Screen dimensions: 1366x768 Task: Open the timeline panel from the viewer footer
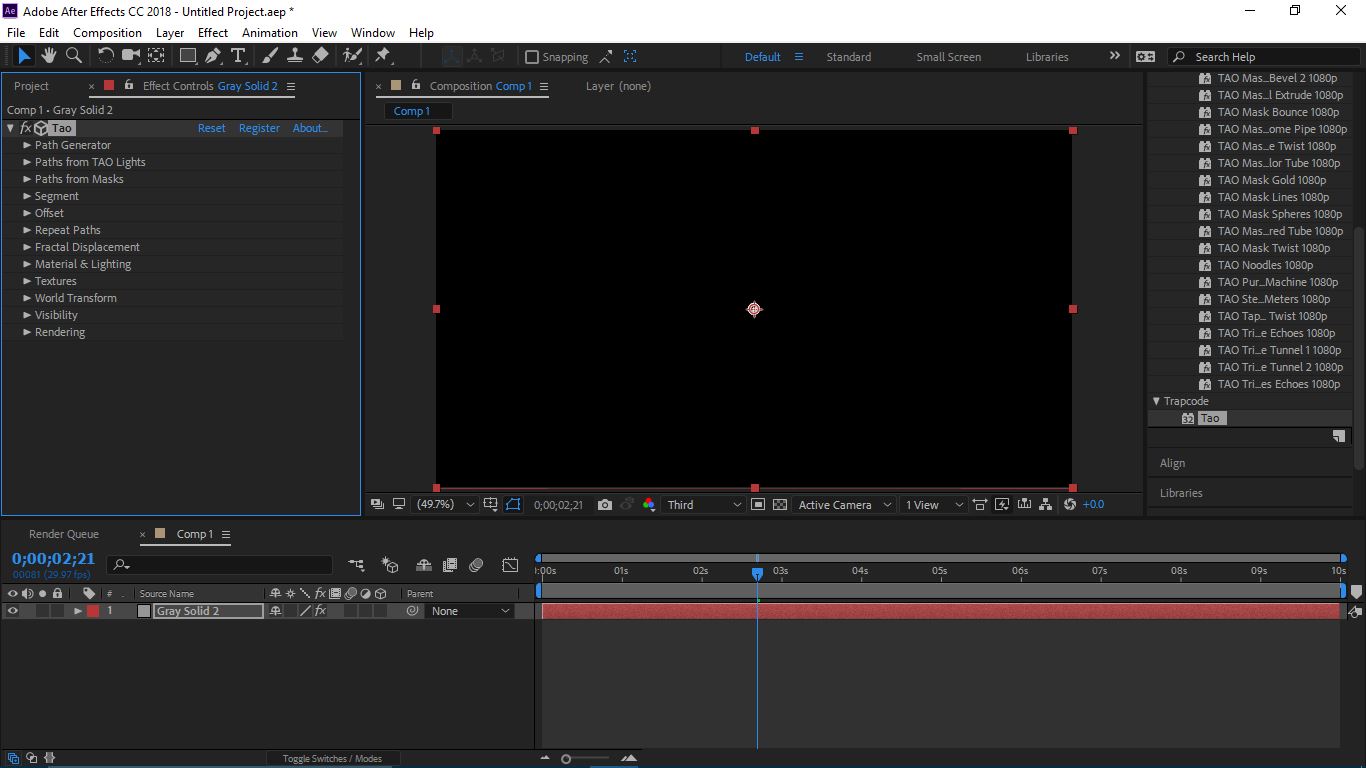(1024, 505)
